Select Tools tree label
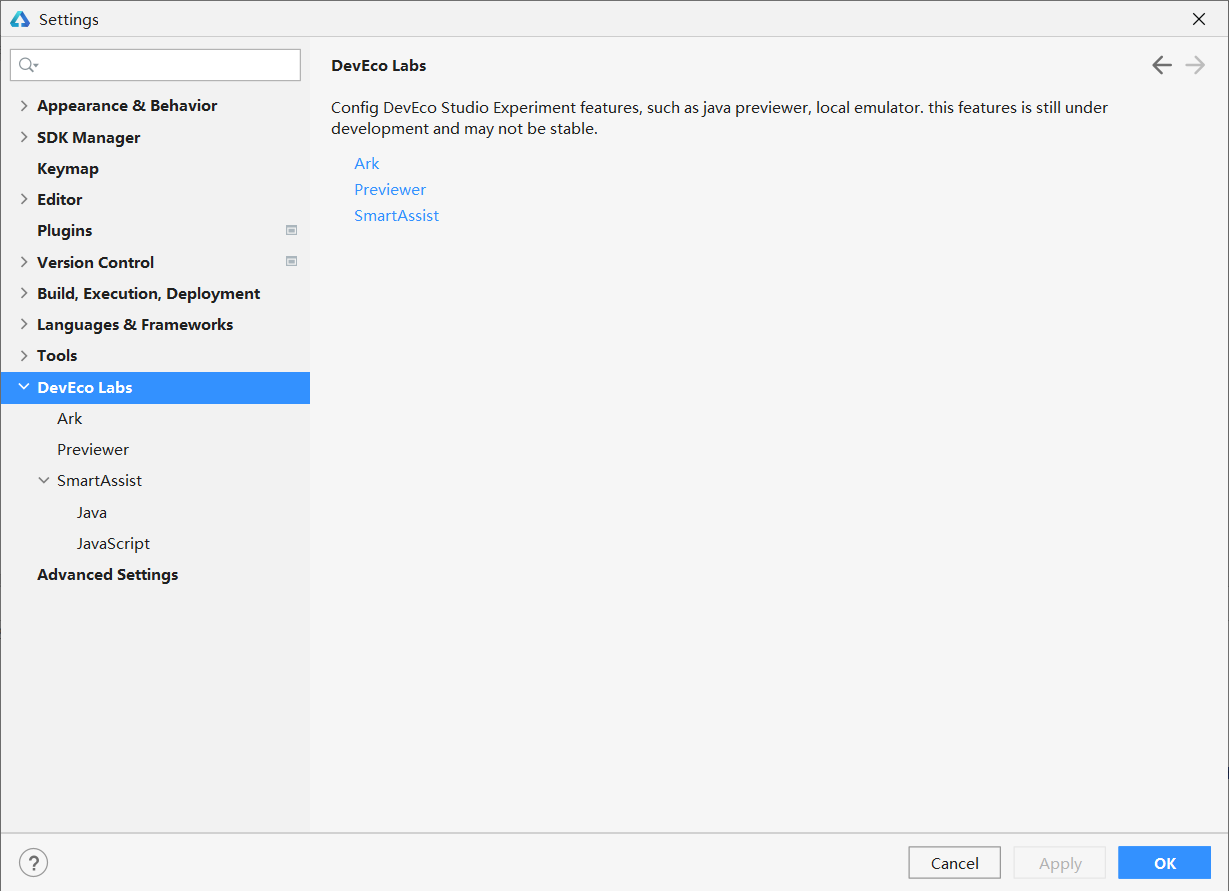This screenshot has width=1229, height=891. 57,356
